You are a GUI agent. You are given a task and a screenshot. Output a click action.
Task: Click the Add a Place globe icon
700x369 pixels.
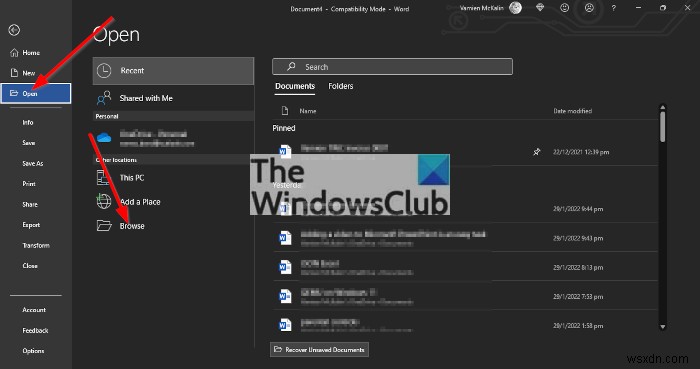[x=104, y=201]
